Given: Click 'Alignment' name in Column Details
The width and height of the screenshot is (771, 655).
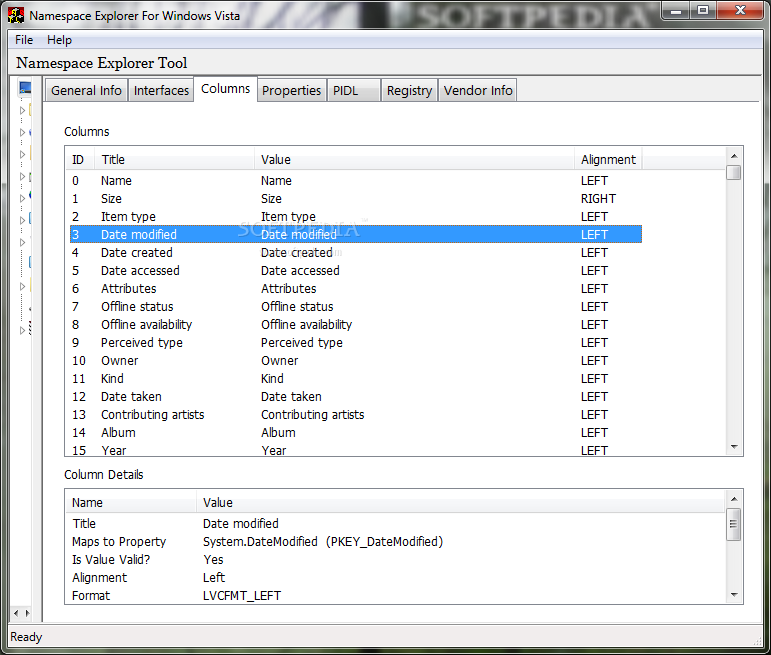Looking at the screenshot, I should tap(99, 578).
